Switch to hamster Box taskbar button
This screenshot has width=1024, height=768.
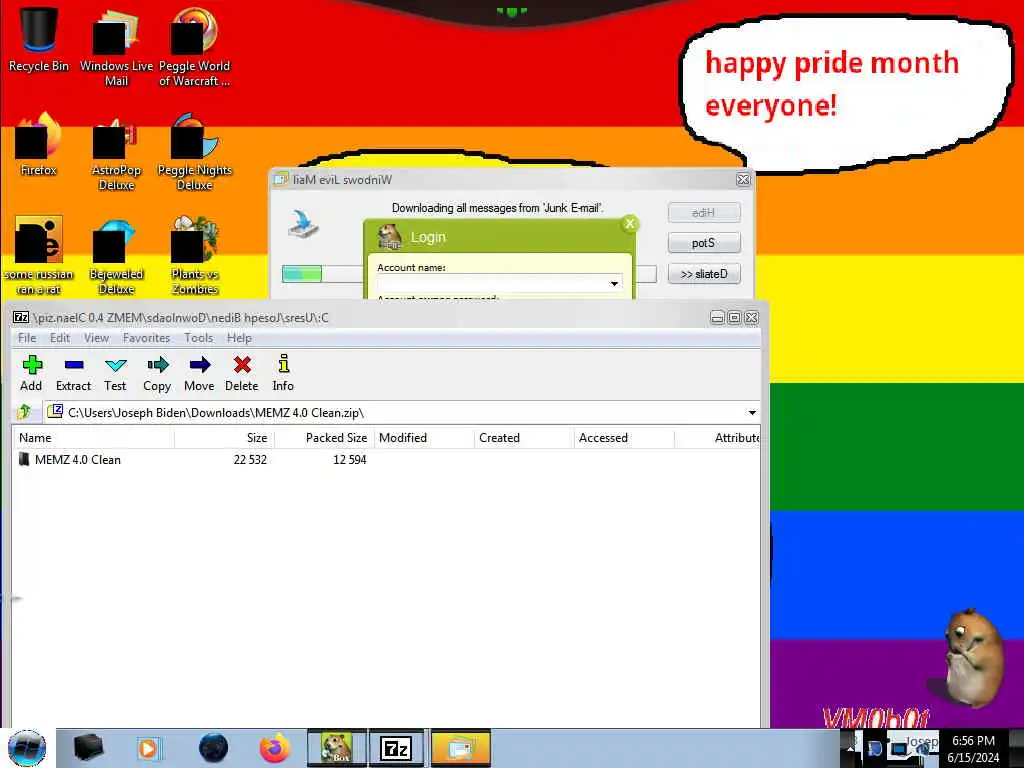coord(337,748)
